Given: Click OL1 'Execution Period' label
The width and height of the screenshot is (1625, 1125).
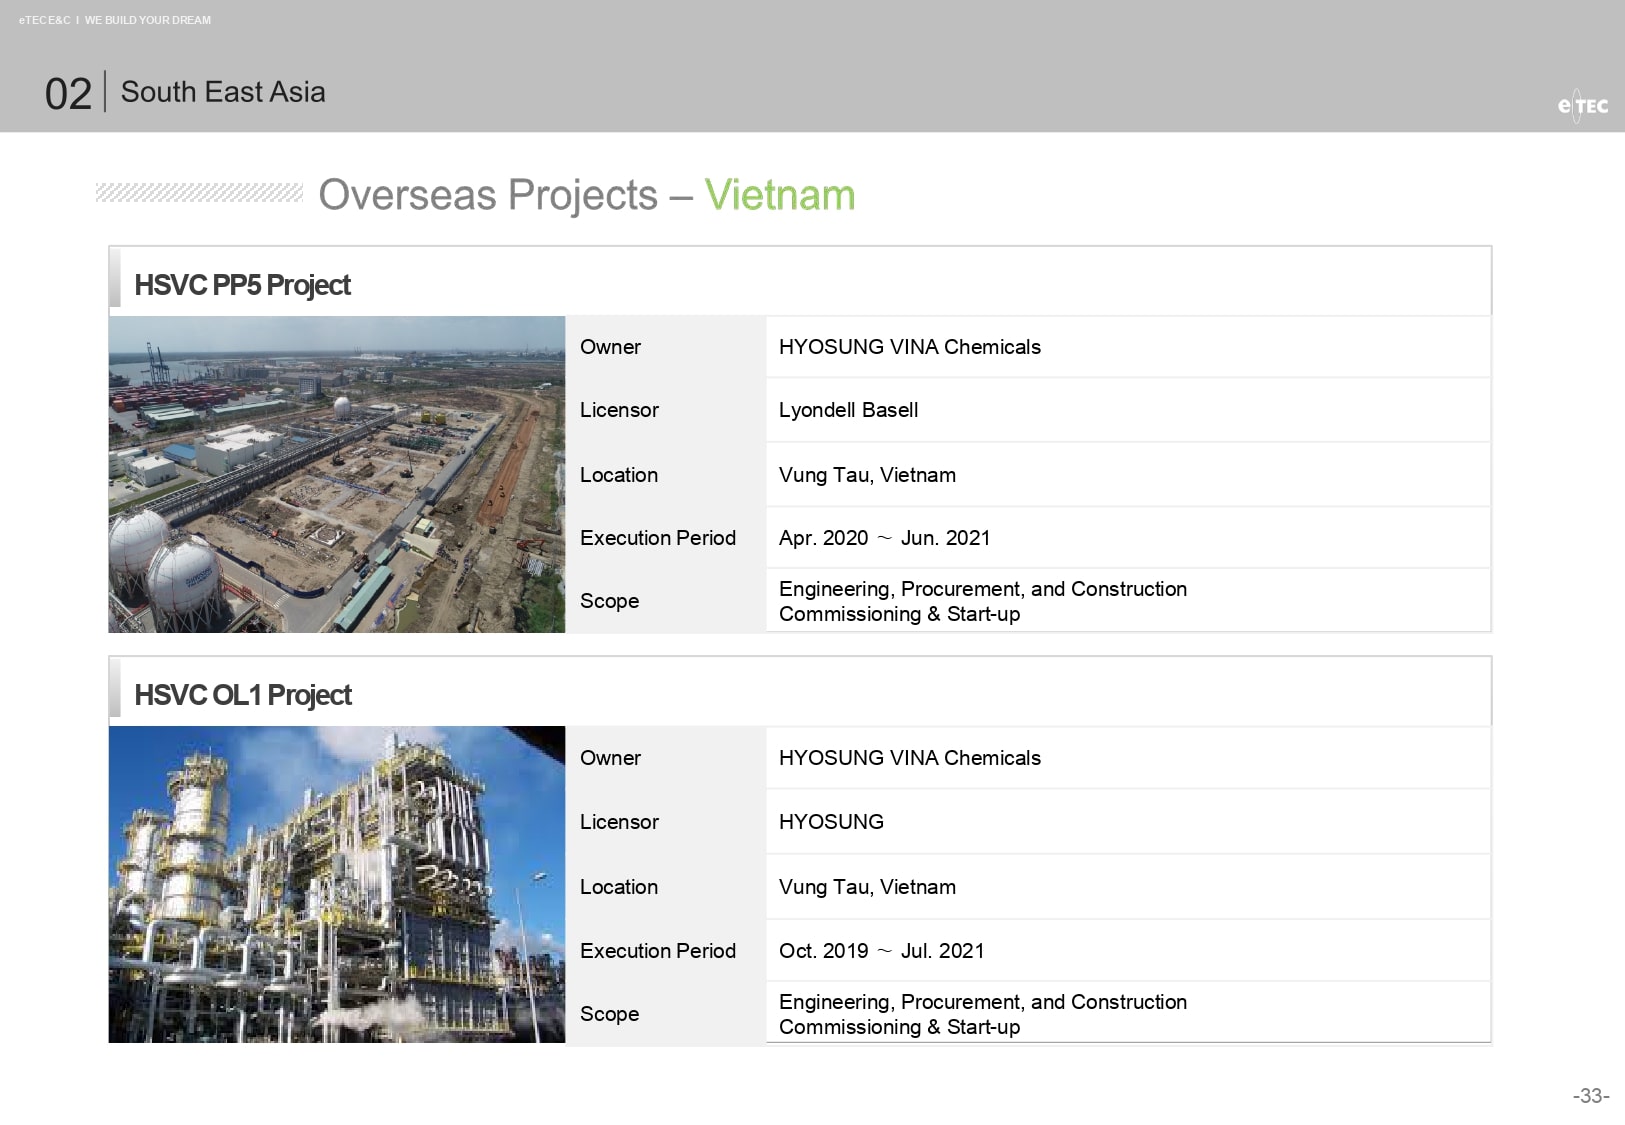Looking at the screenshot, I should [x=657, y=951].
